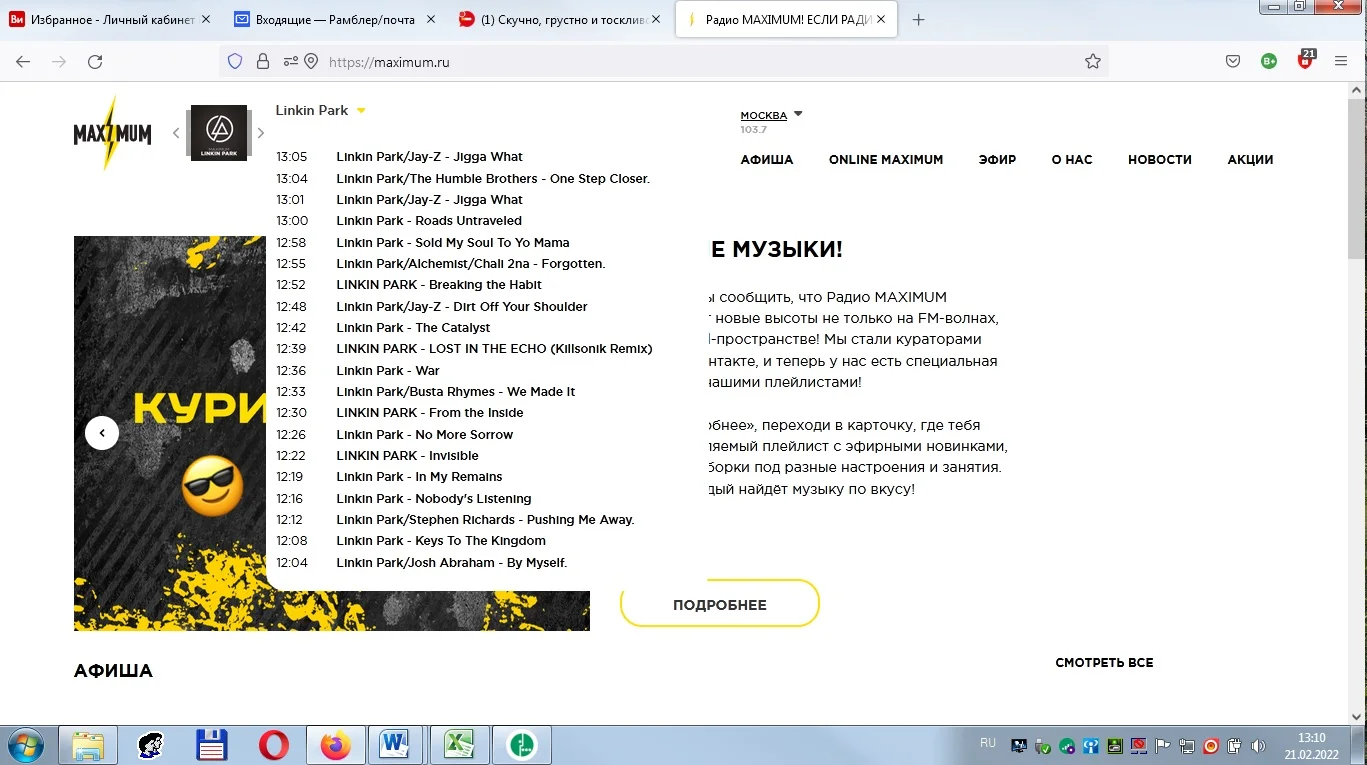Go back to the previous page
1367x765 pixels.
coord(23,62)
